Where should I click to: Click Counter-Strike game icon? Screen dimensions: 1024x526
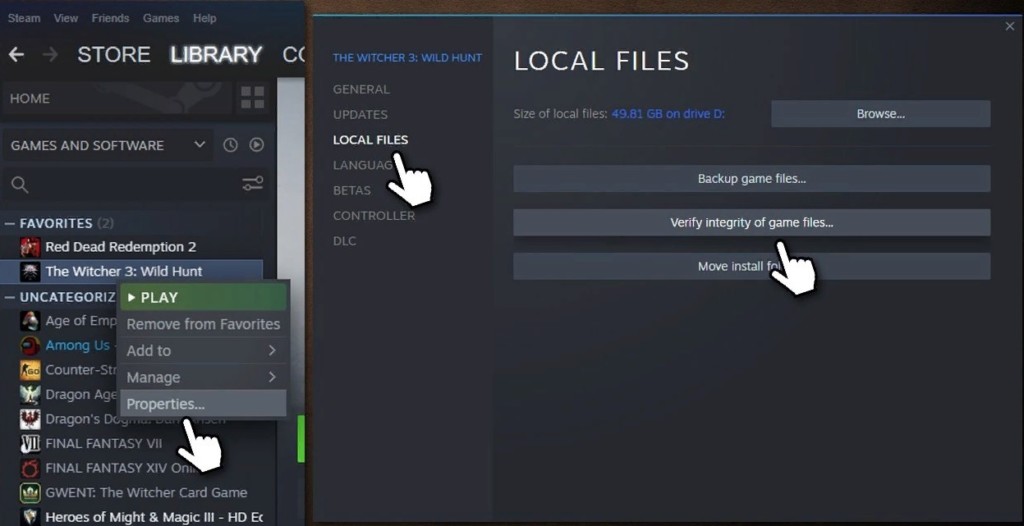click(30, 370)
